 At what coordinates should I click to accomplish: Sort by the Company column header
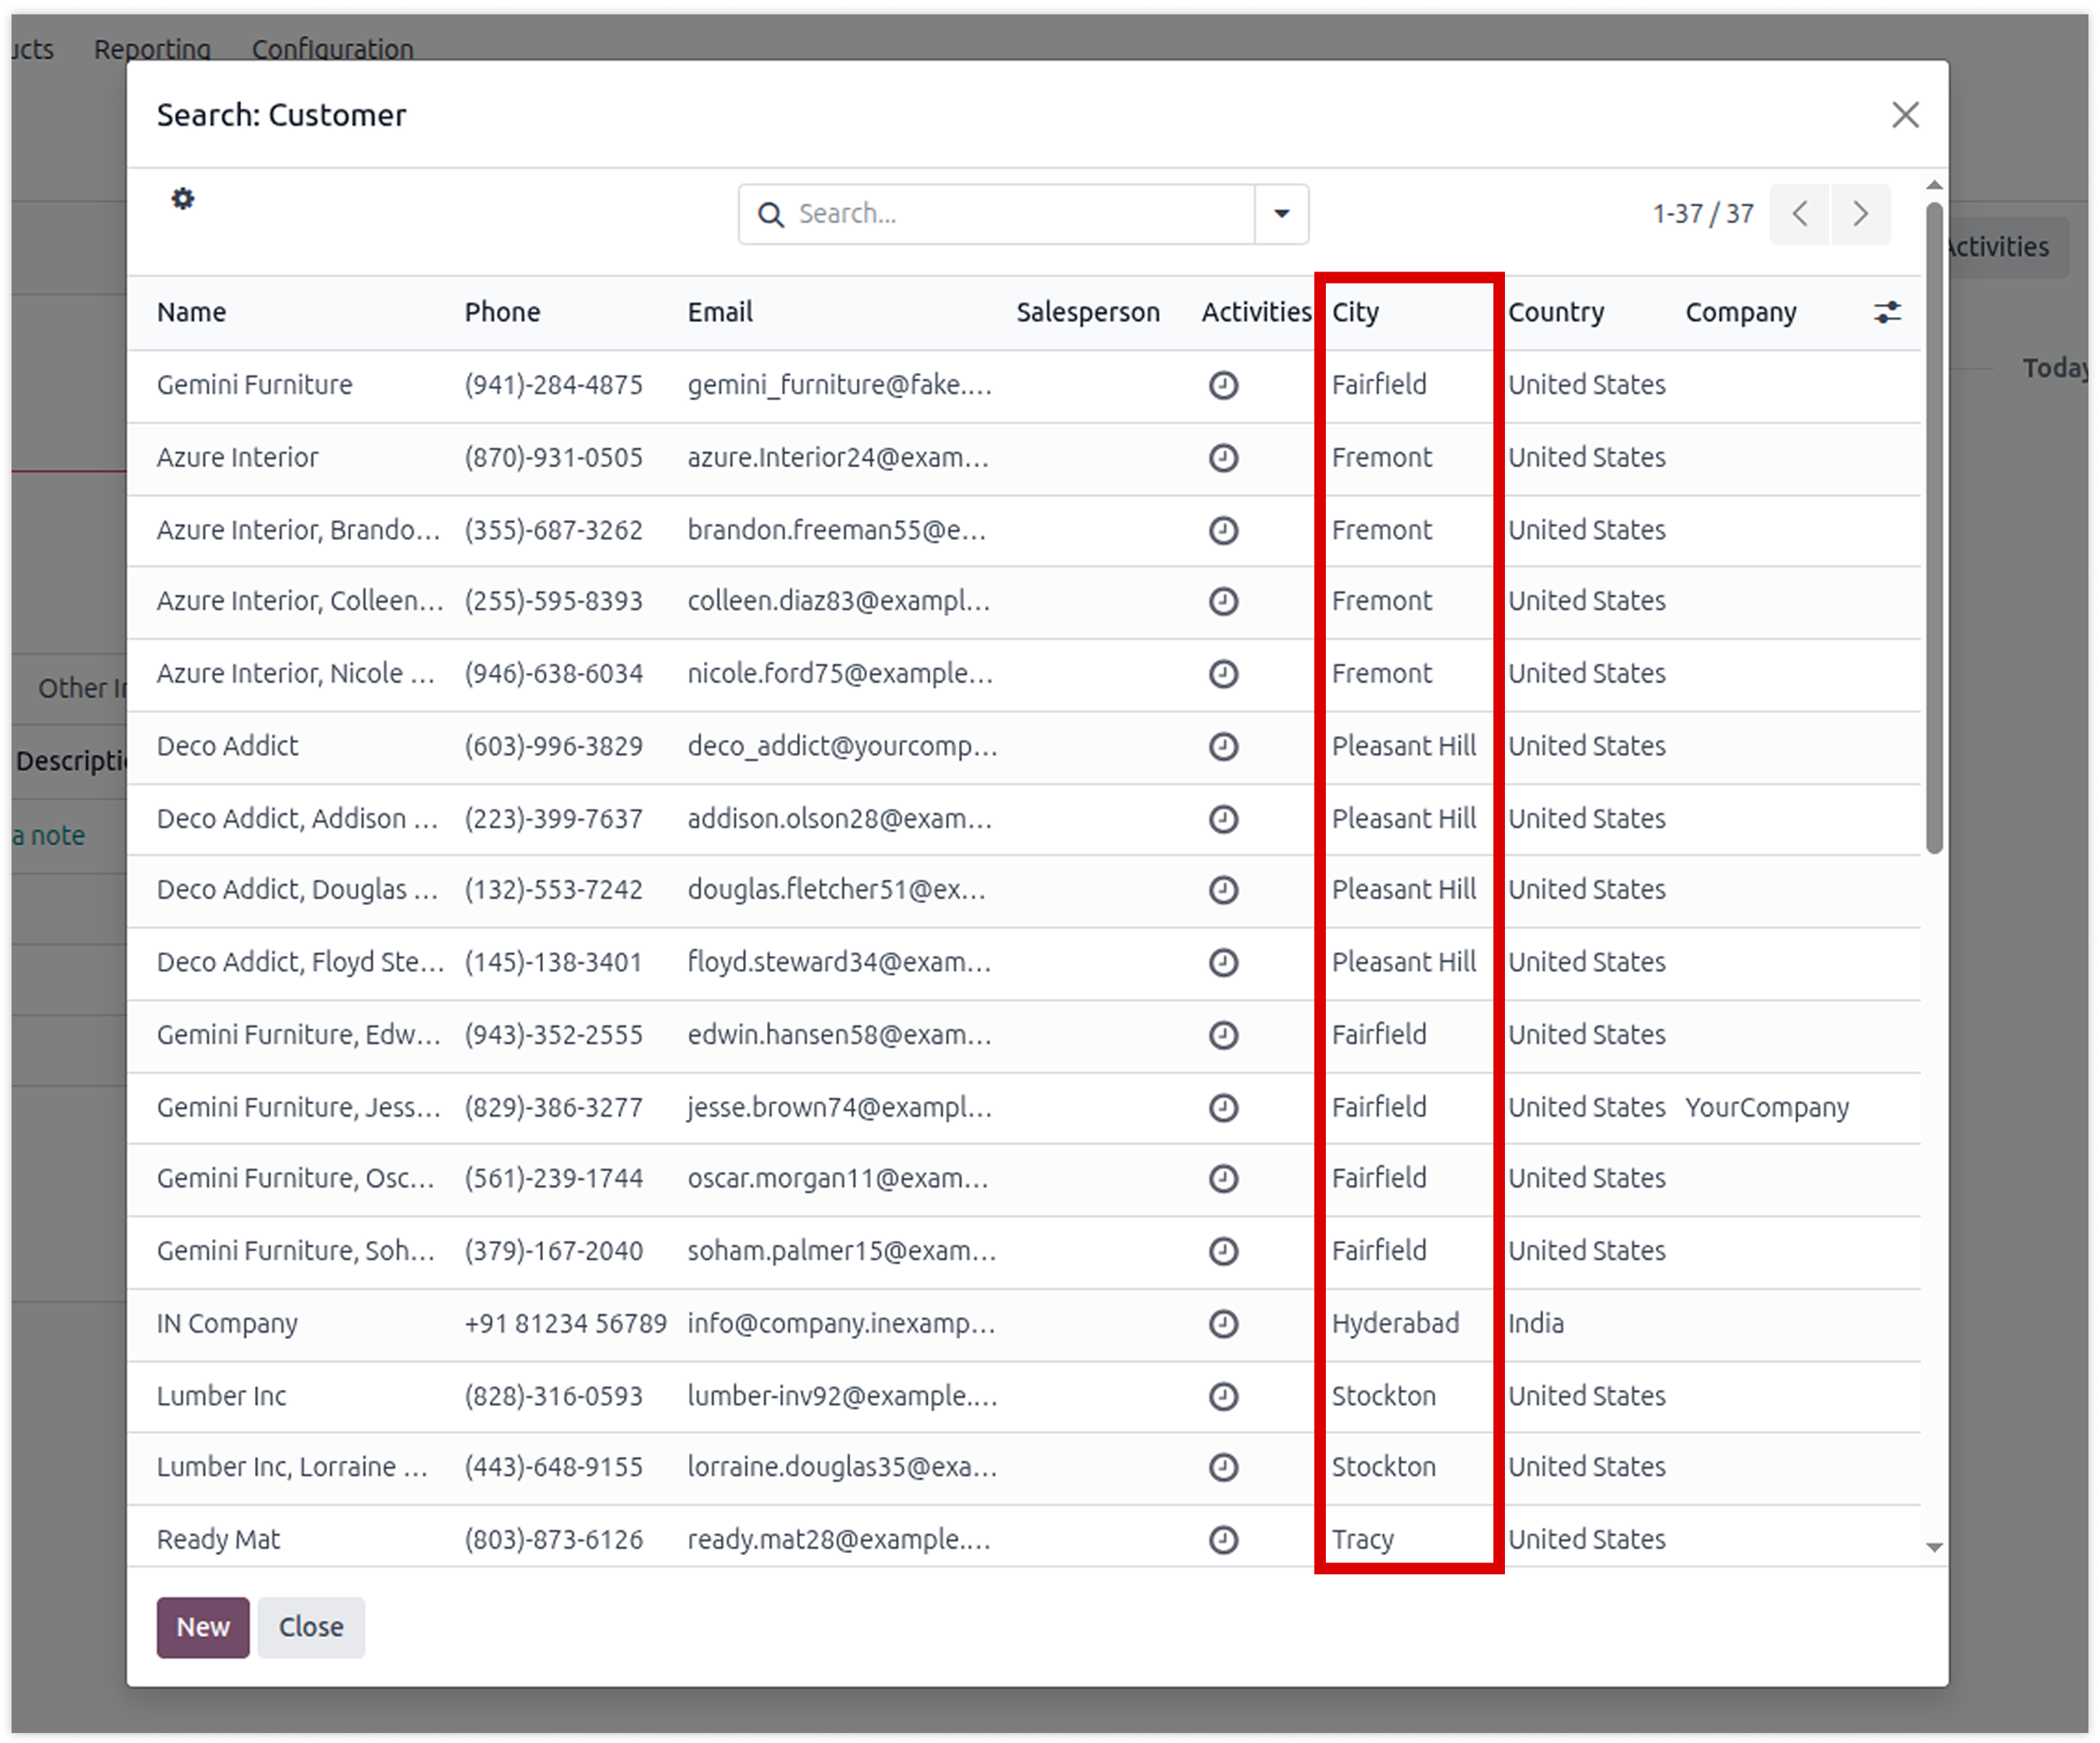click(1741, 312)
